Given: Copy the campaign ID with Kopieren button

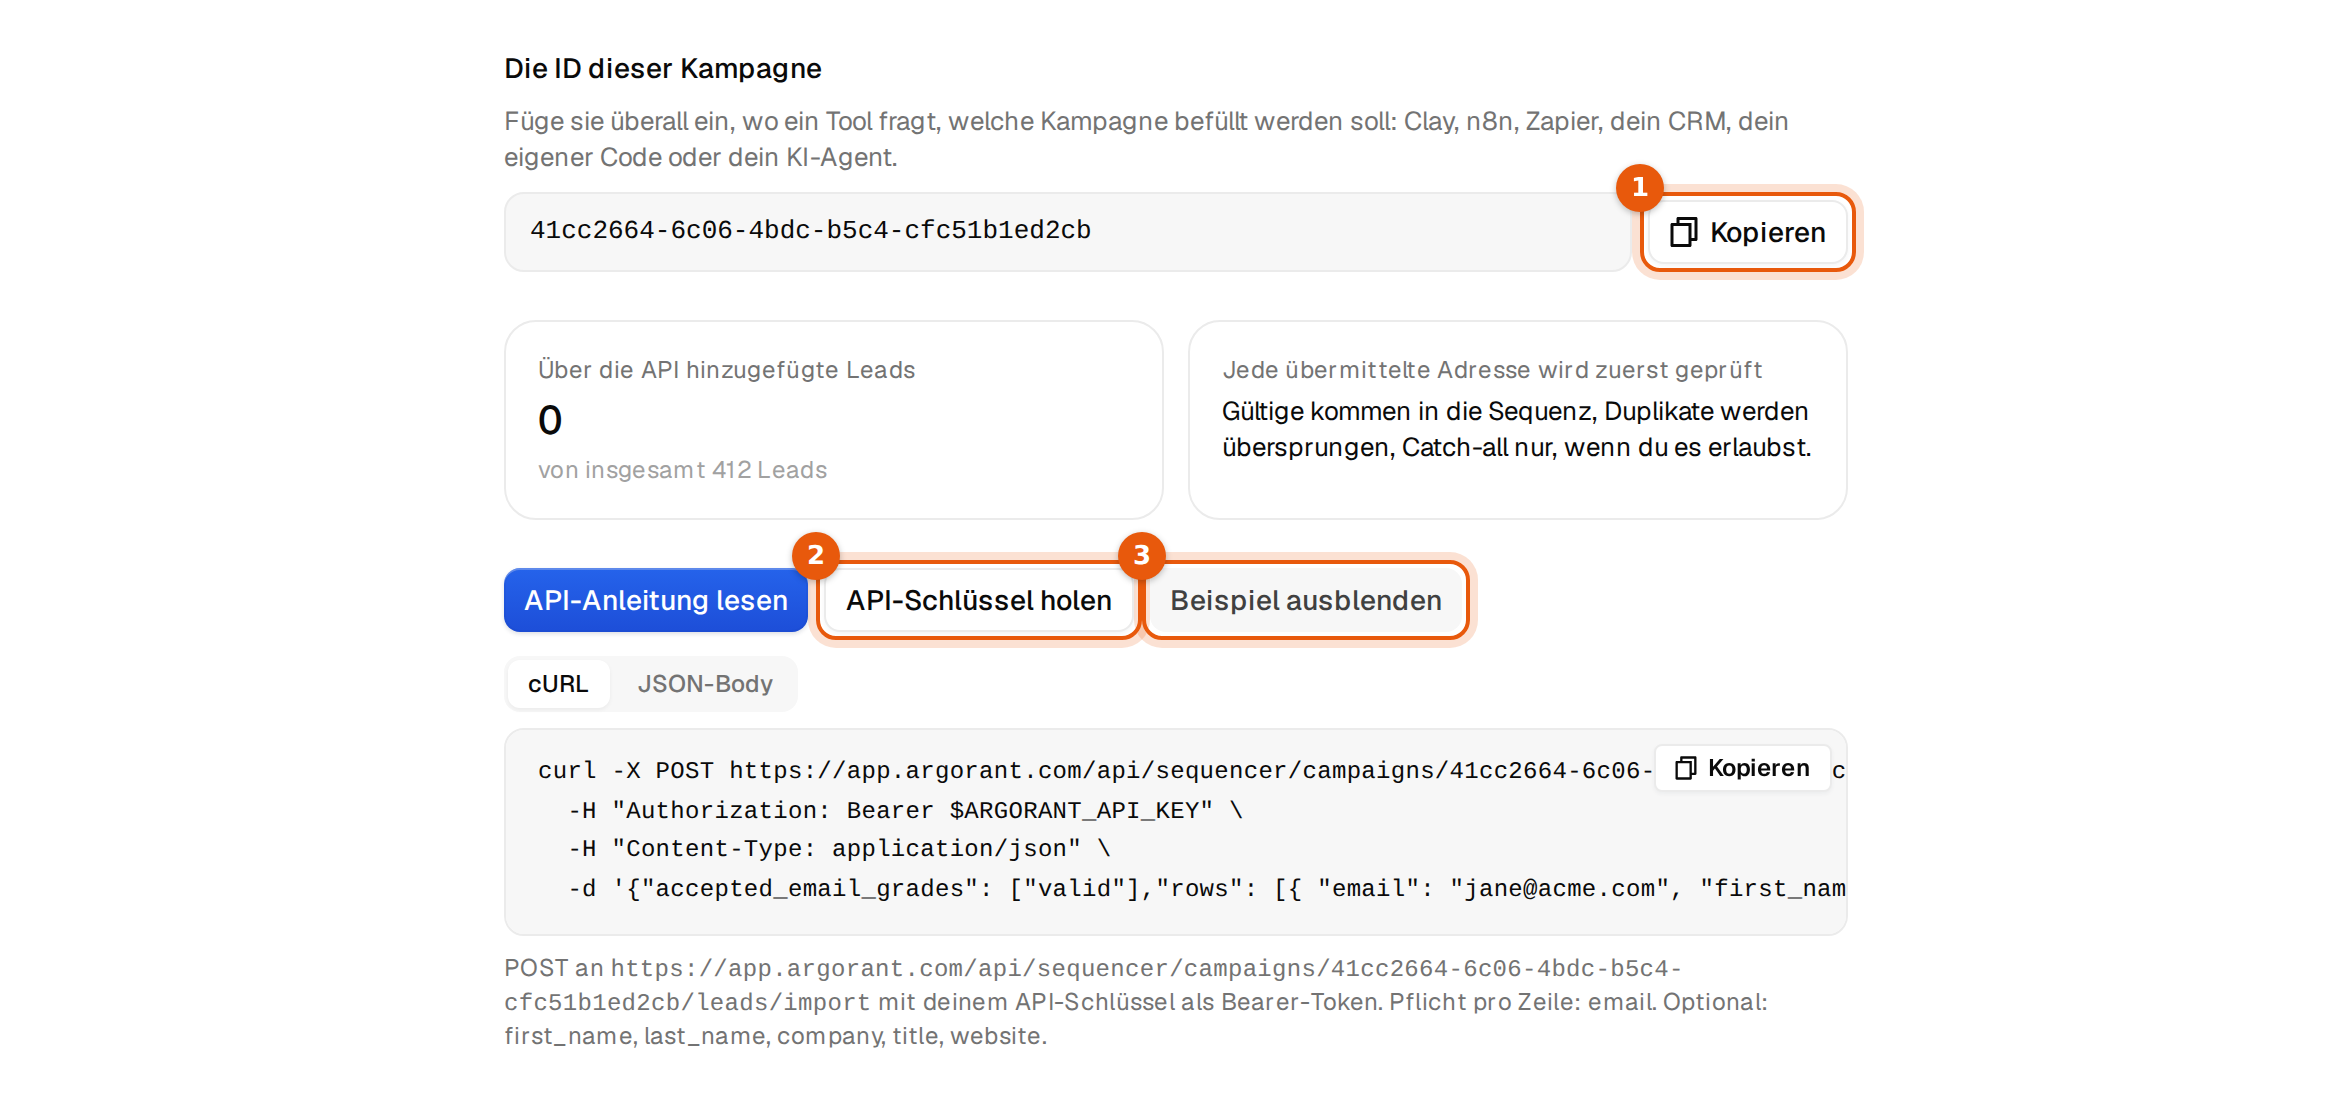Looking at the screenshot, I should 1747,232.
